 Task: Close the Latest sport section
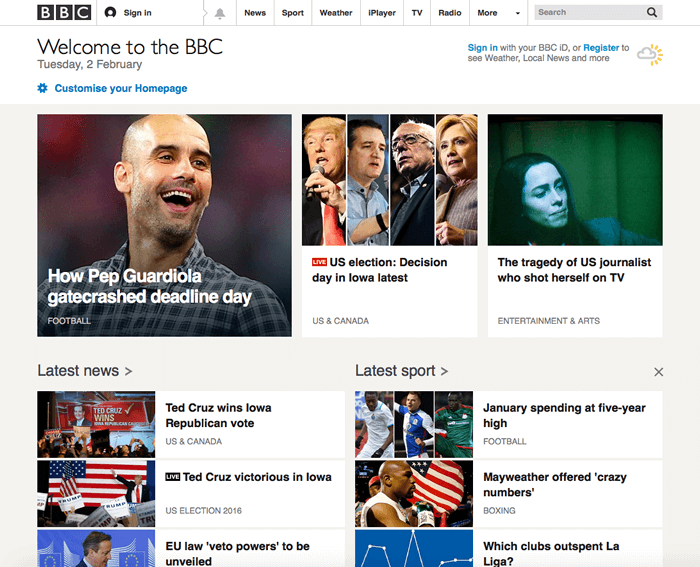(x=658, y=372)
